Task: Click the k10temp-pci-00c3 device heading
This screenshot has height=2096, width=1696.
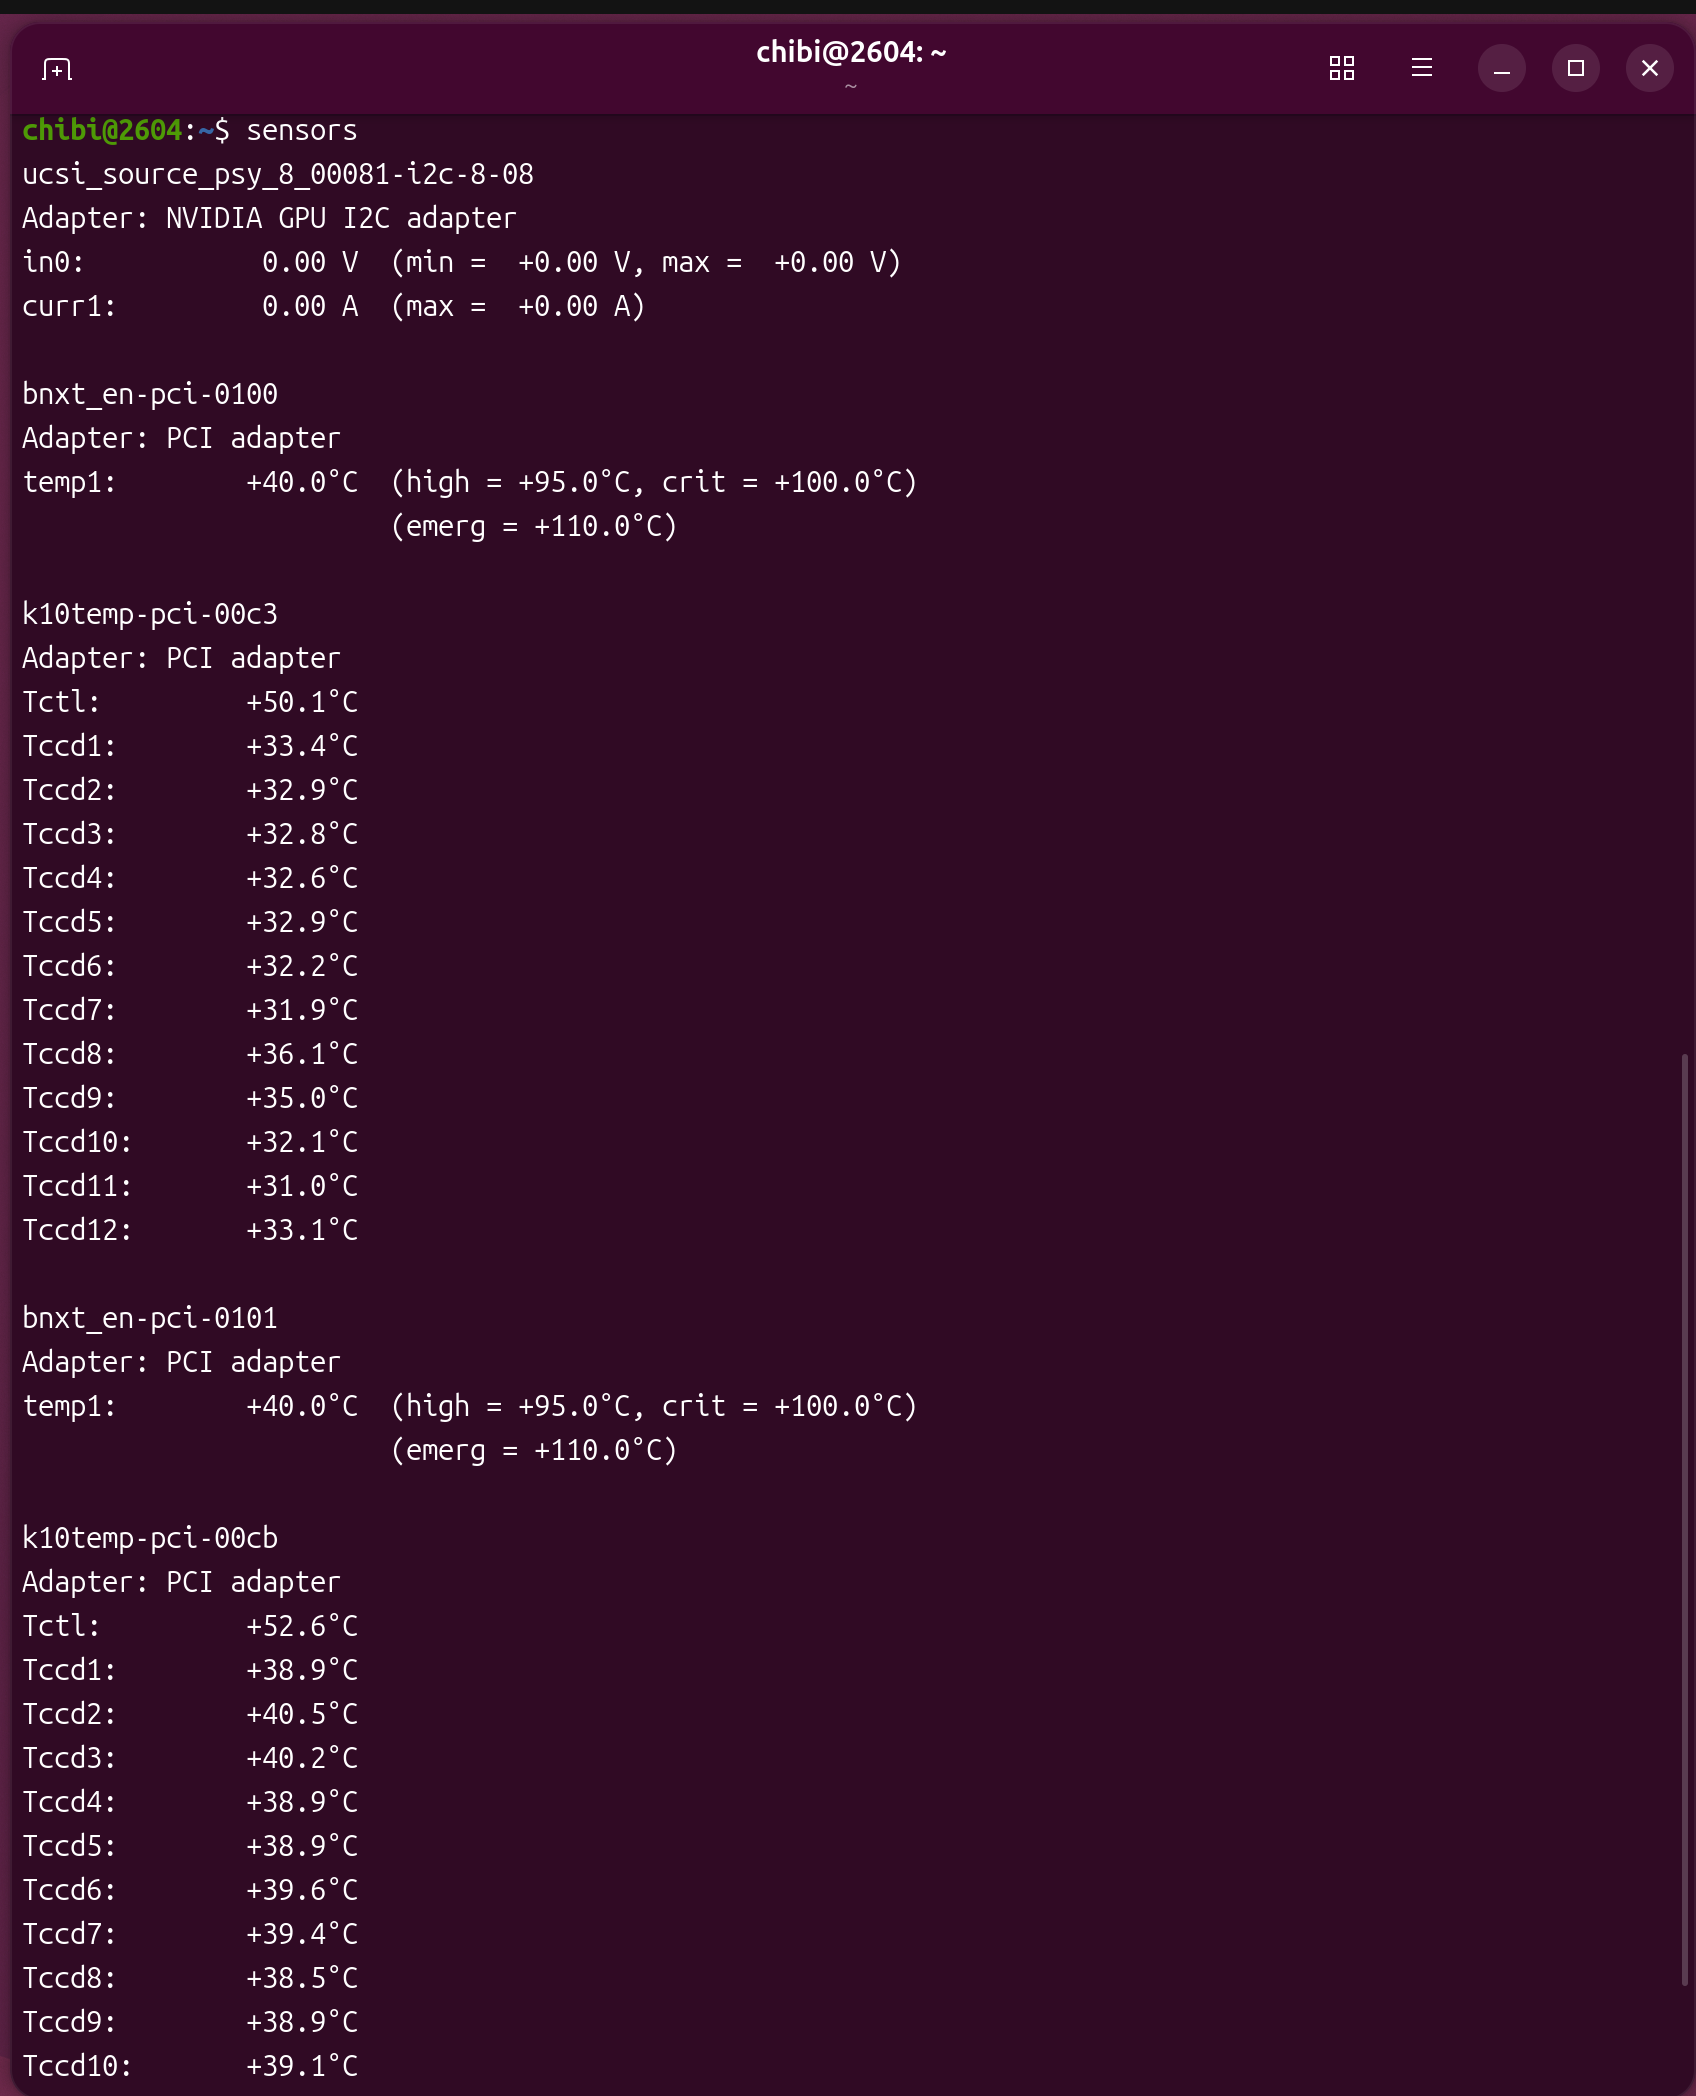Action: pos(150,615)
